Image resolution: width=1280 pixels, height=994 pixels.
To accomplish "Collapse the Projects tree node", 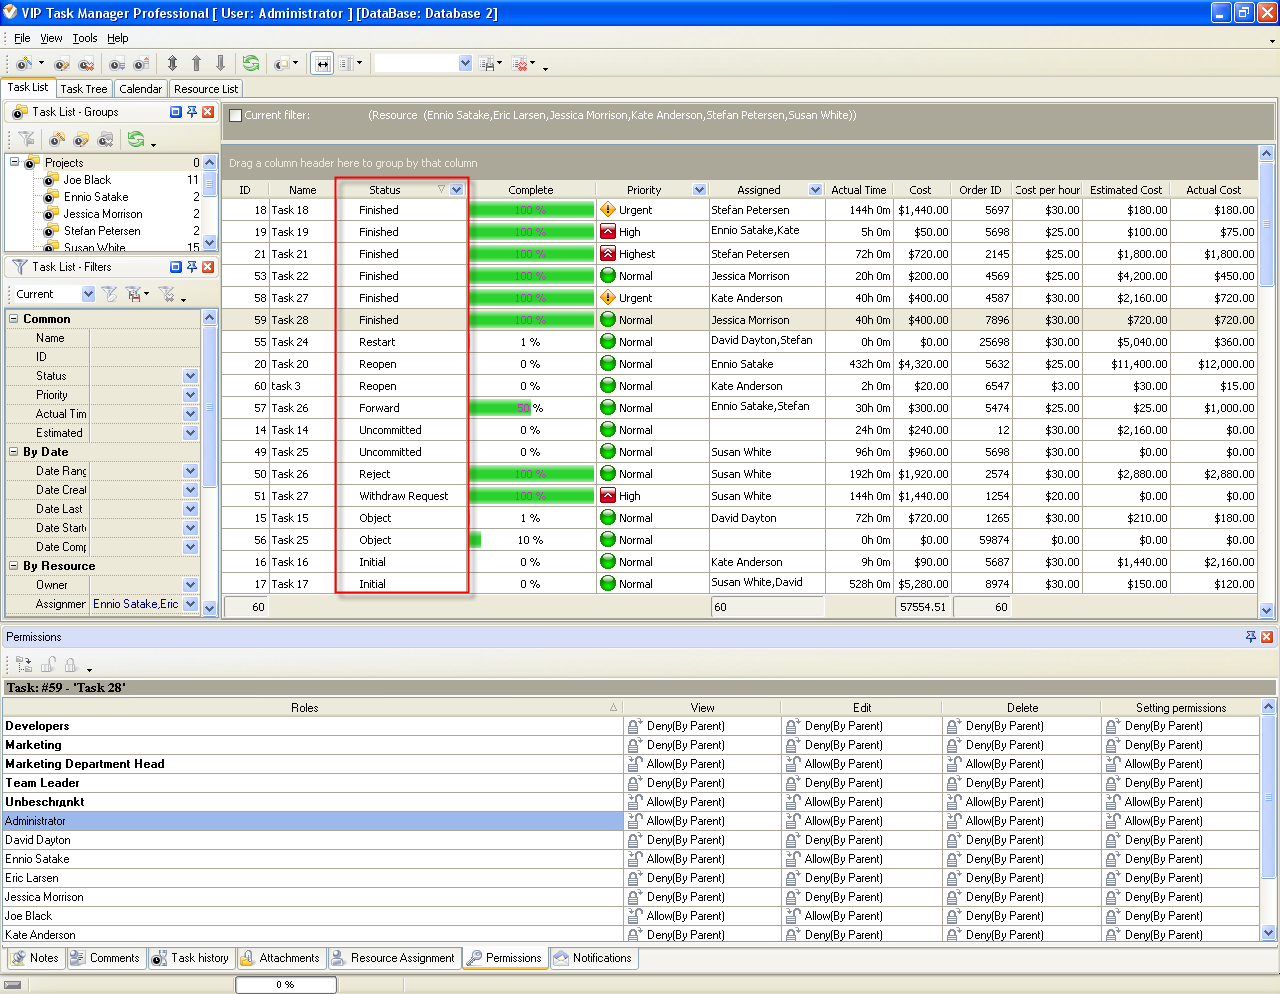I will tap(14, 162).
